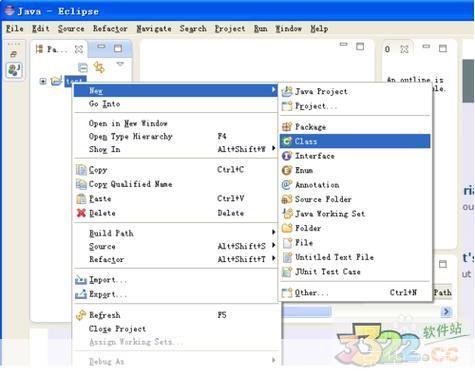The height and width of the screenshot is (375, 475).
Task: Click the Copy icon in context menu
Action: tap(81, 170)
